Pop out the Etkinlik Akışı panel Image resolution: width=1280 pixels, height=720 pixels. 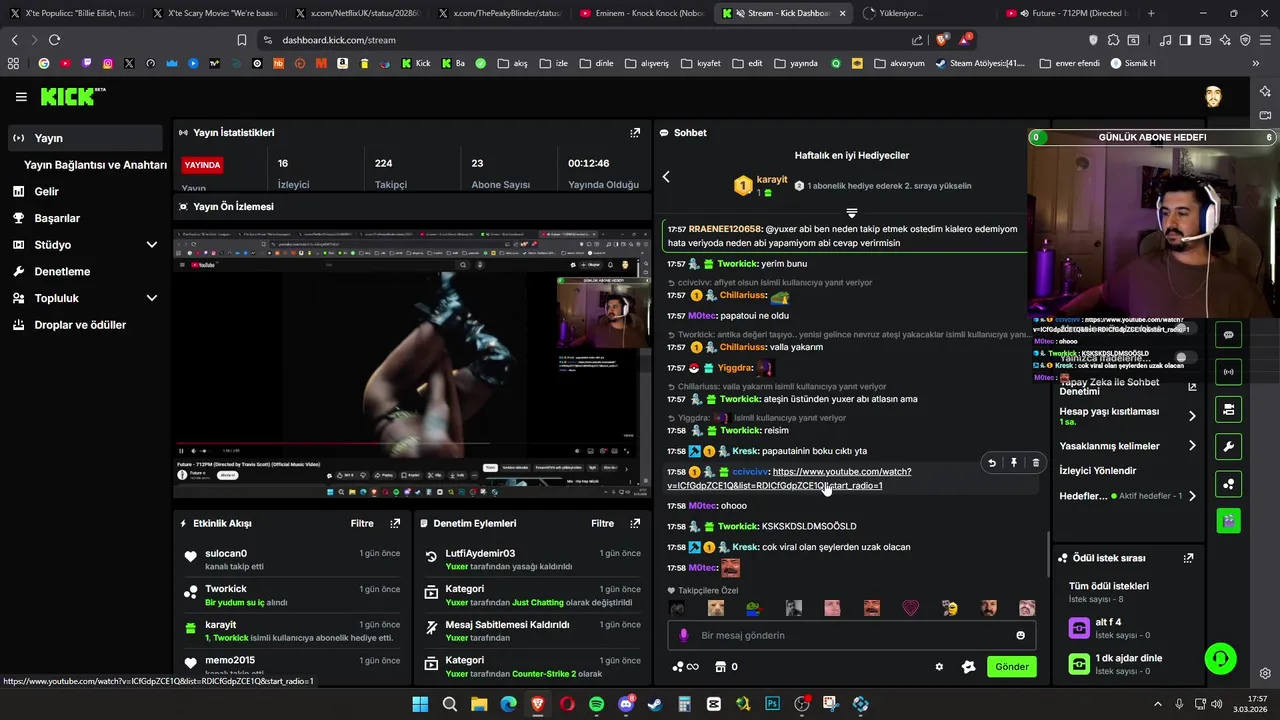(x=395, y=523)
